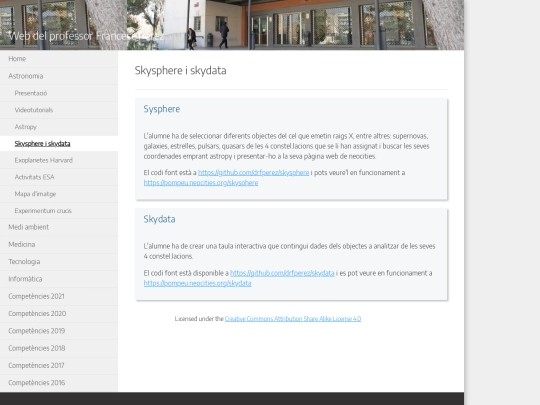Open Exoplanetes Harvard page

(x=59, y=160)
